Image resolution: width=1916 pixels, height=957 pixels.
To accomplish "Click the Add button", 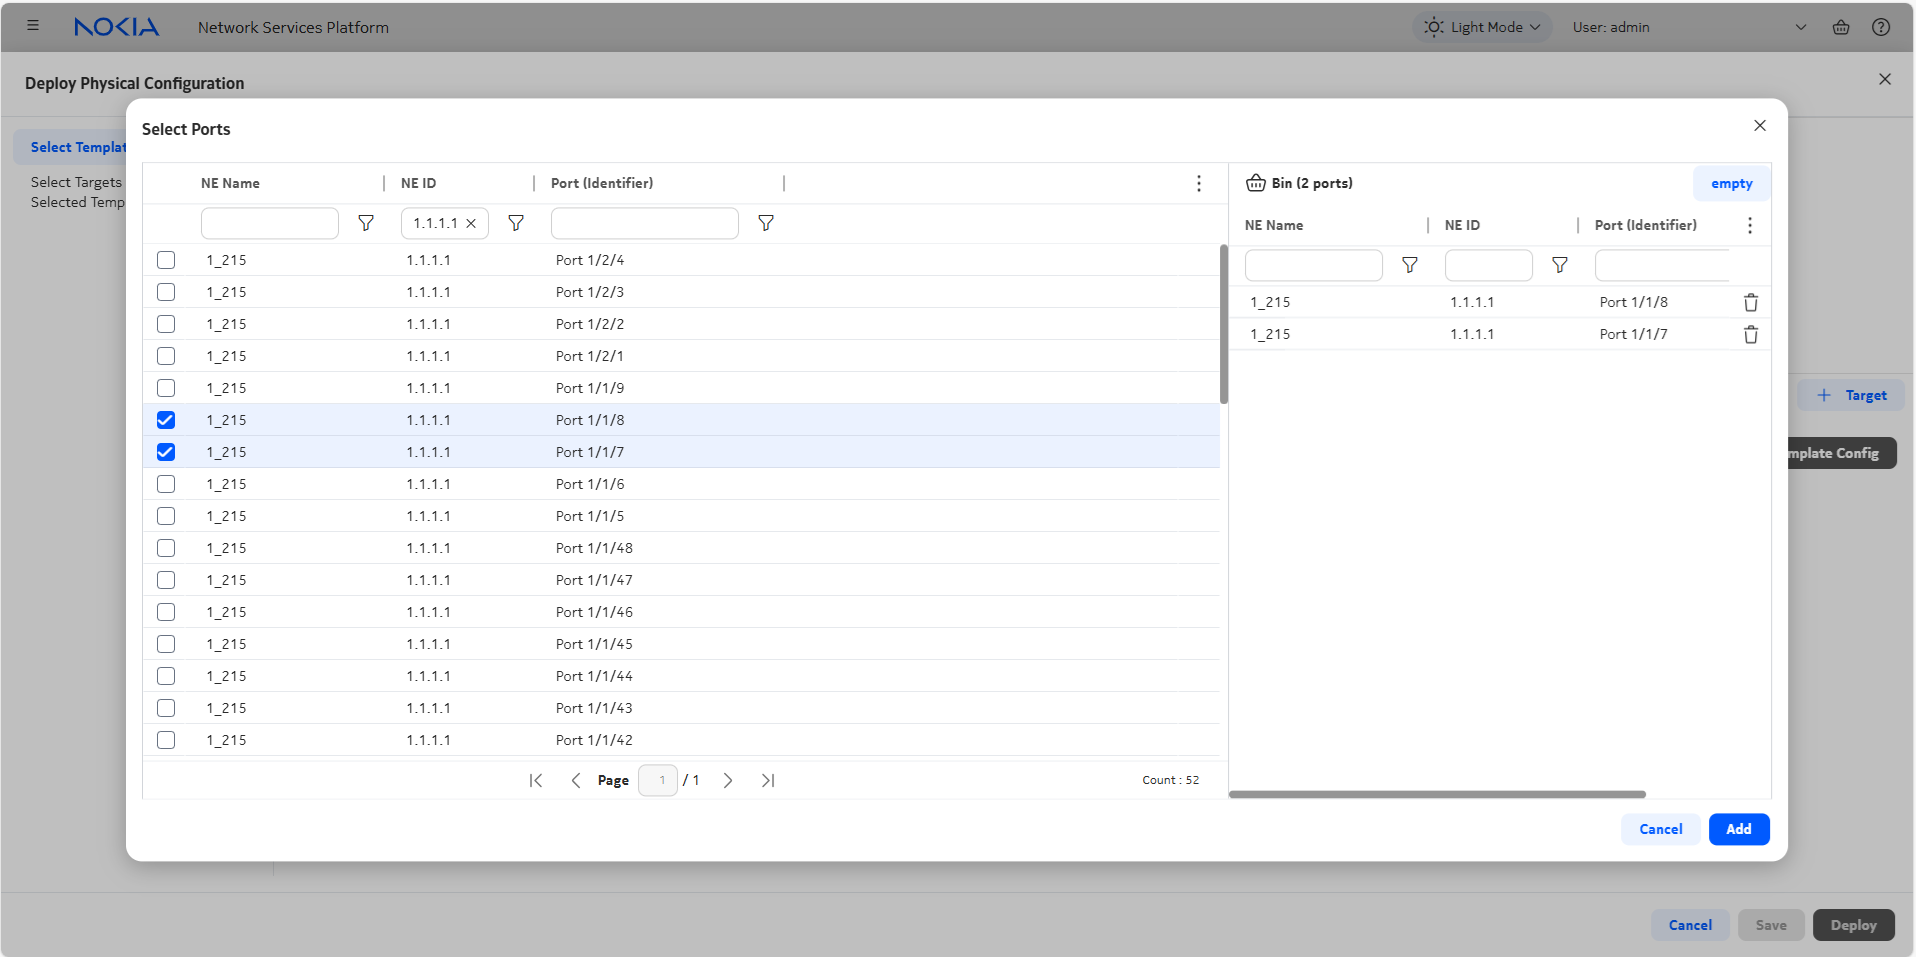I will tap(1738, 829).
